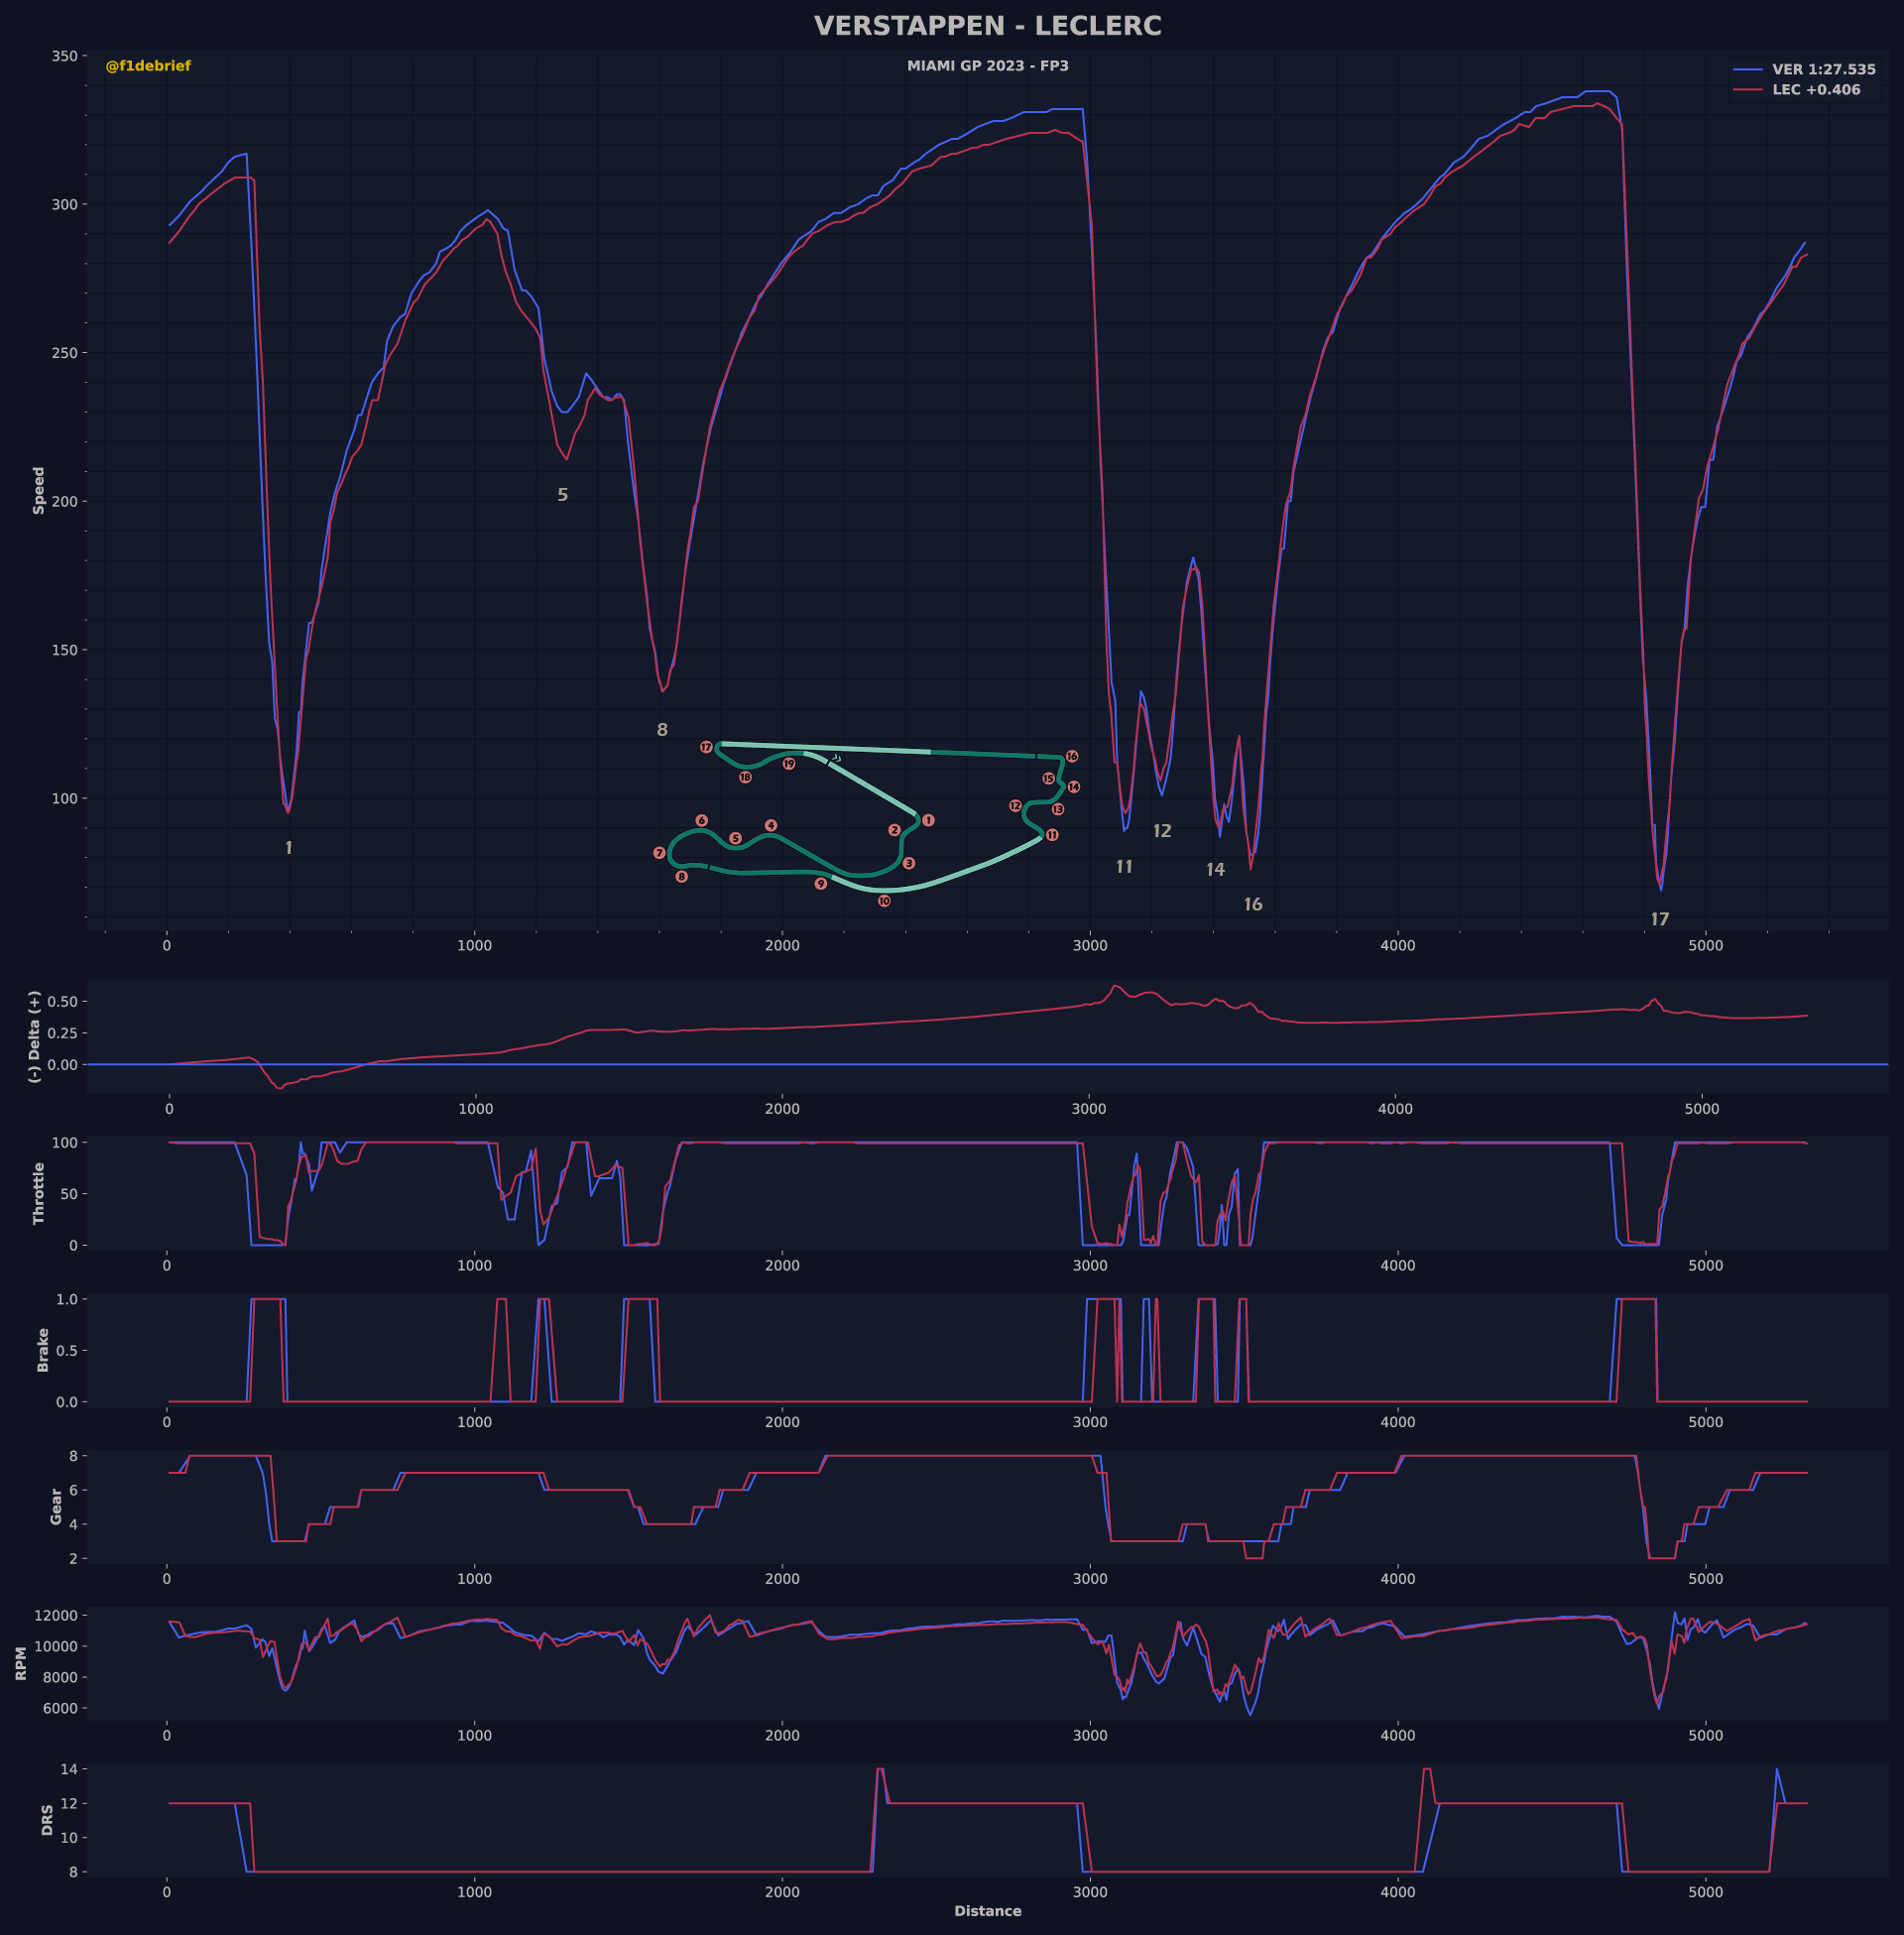
Task: Click turn 1 marker on track map
Action: (x=928, y=820)
